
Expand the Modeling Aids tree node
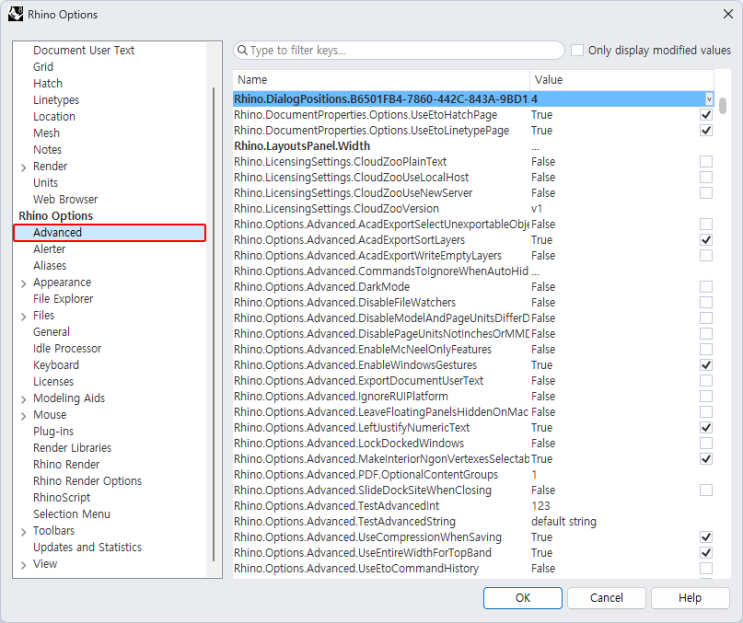pos(23,399)
